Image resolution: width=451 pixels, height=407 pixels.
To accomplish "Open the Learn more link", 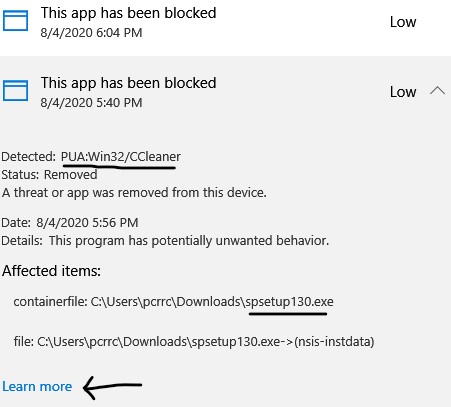I will 37,387.
